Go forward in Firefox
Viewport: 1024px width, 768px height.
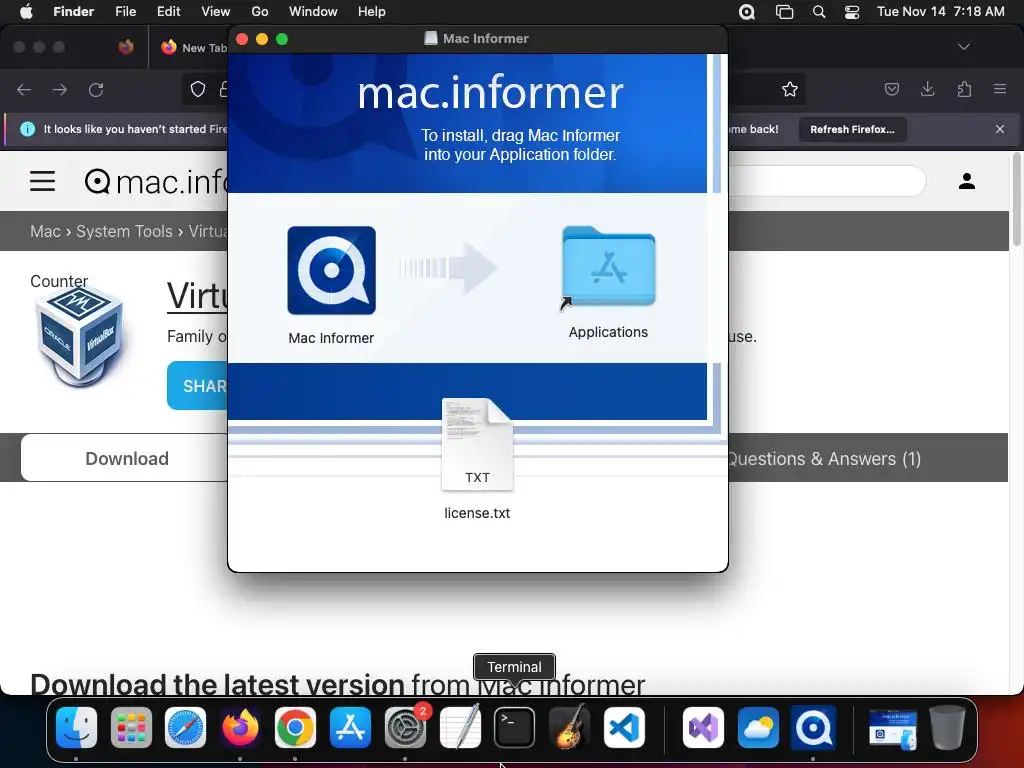60,89
